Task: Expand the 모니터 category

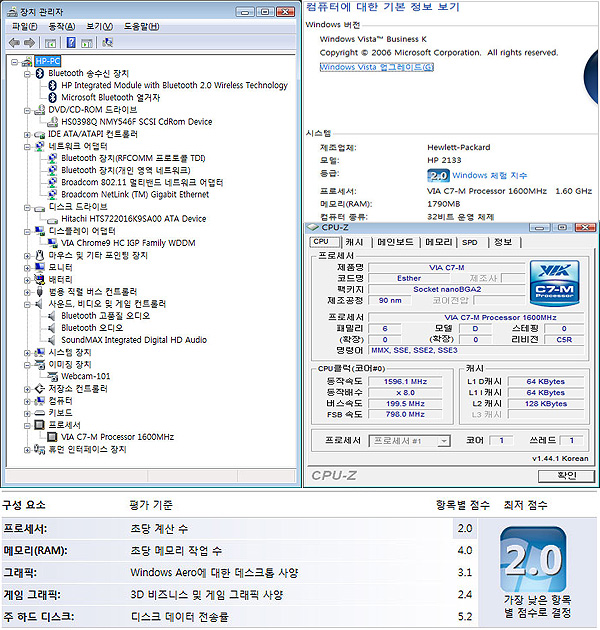Action: point(27,268)
